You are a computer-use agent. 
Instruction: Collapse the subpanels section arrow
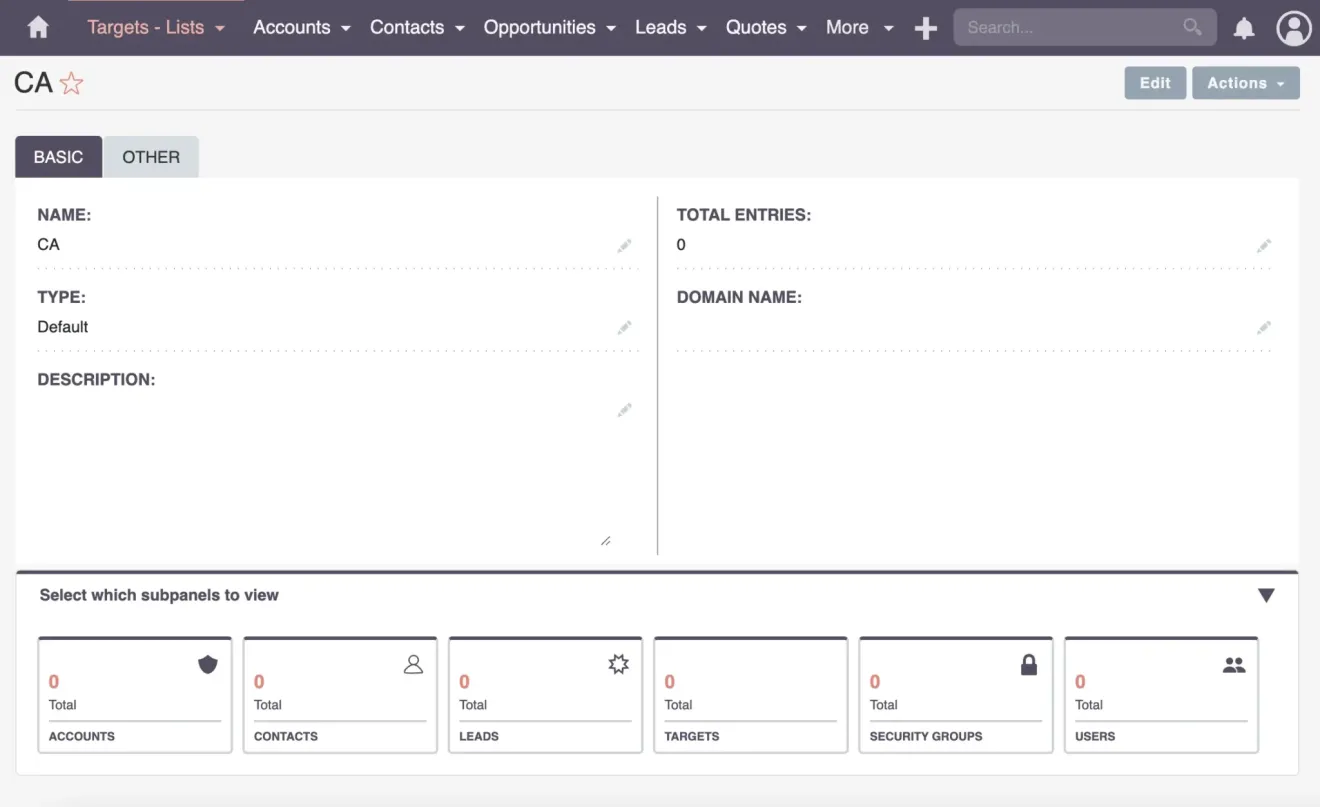pyautogui.click(x=1266, y=594)
